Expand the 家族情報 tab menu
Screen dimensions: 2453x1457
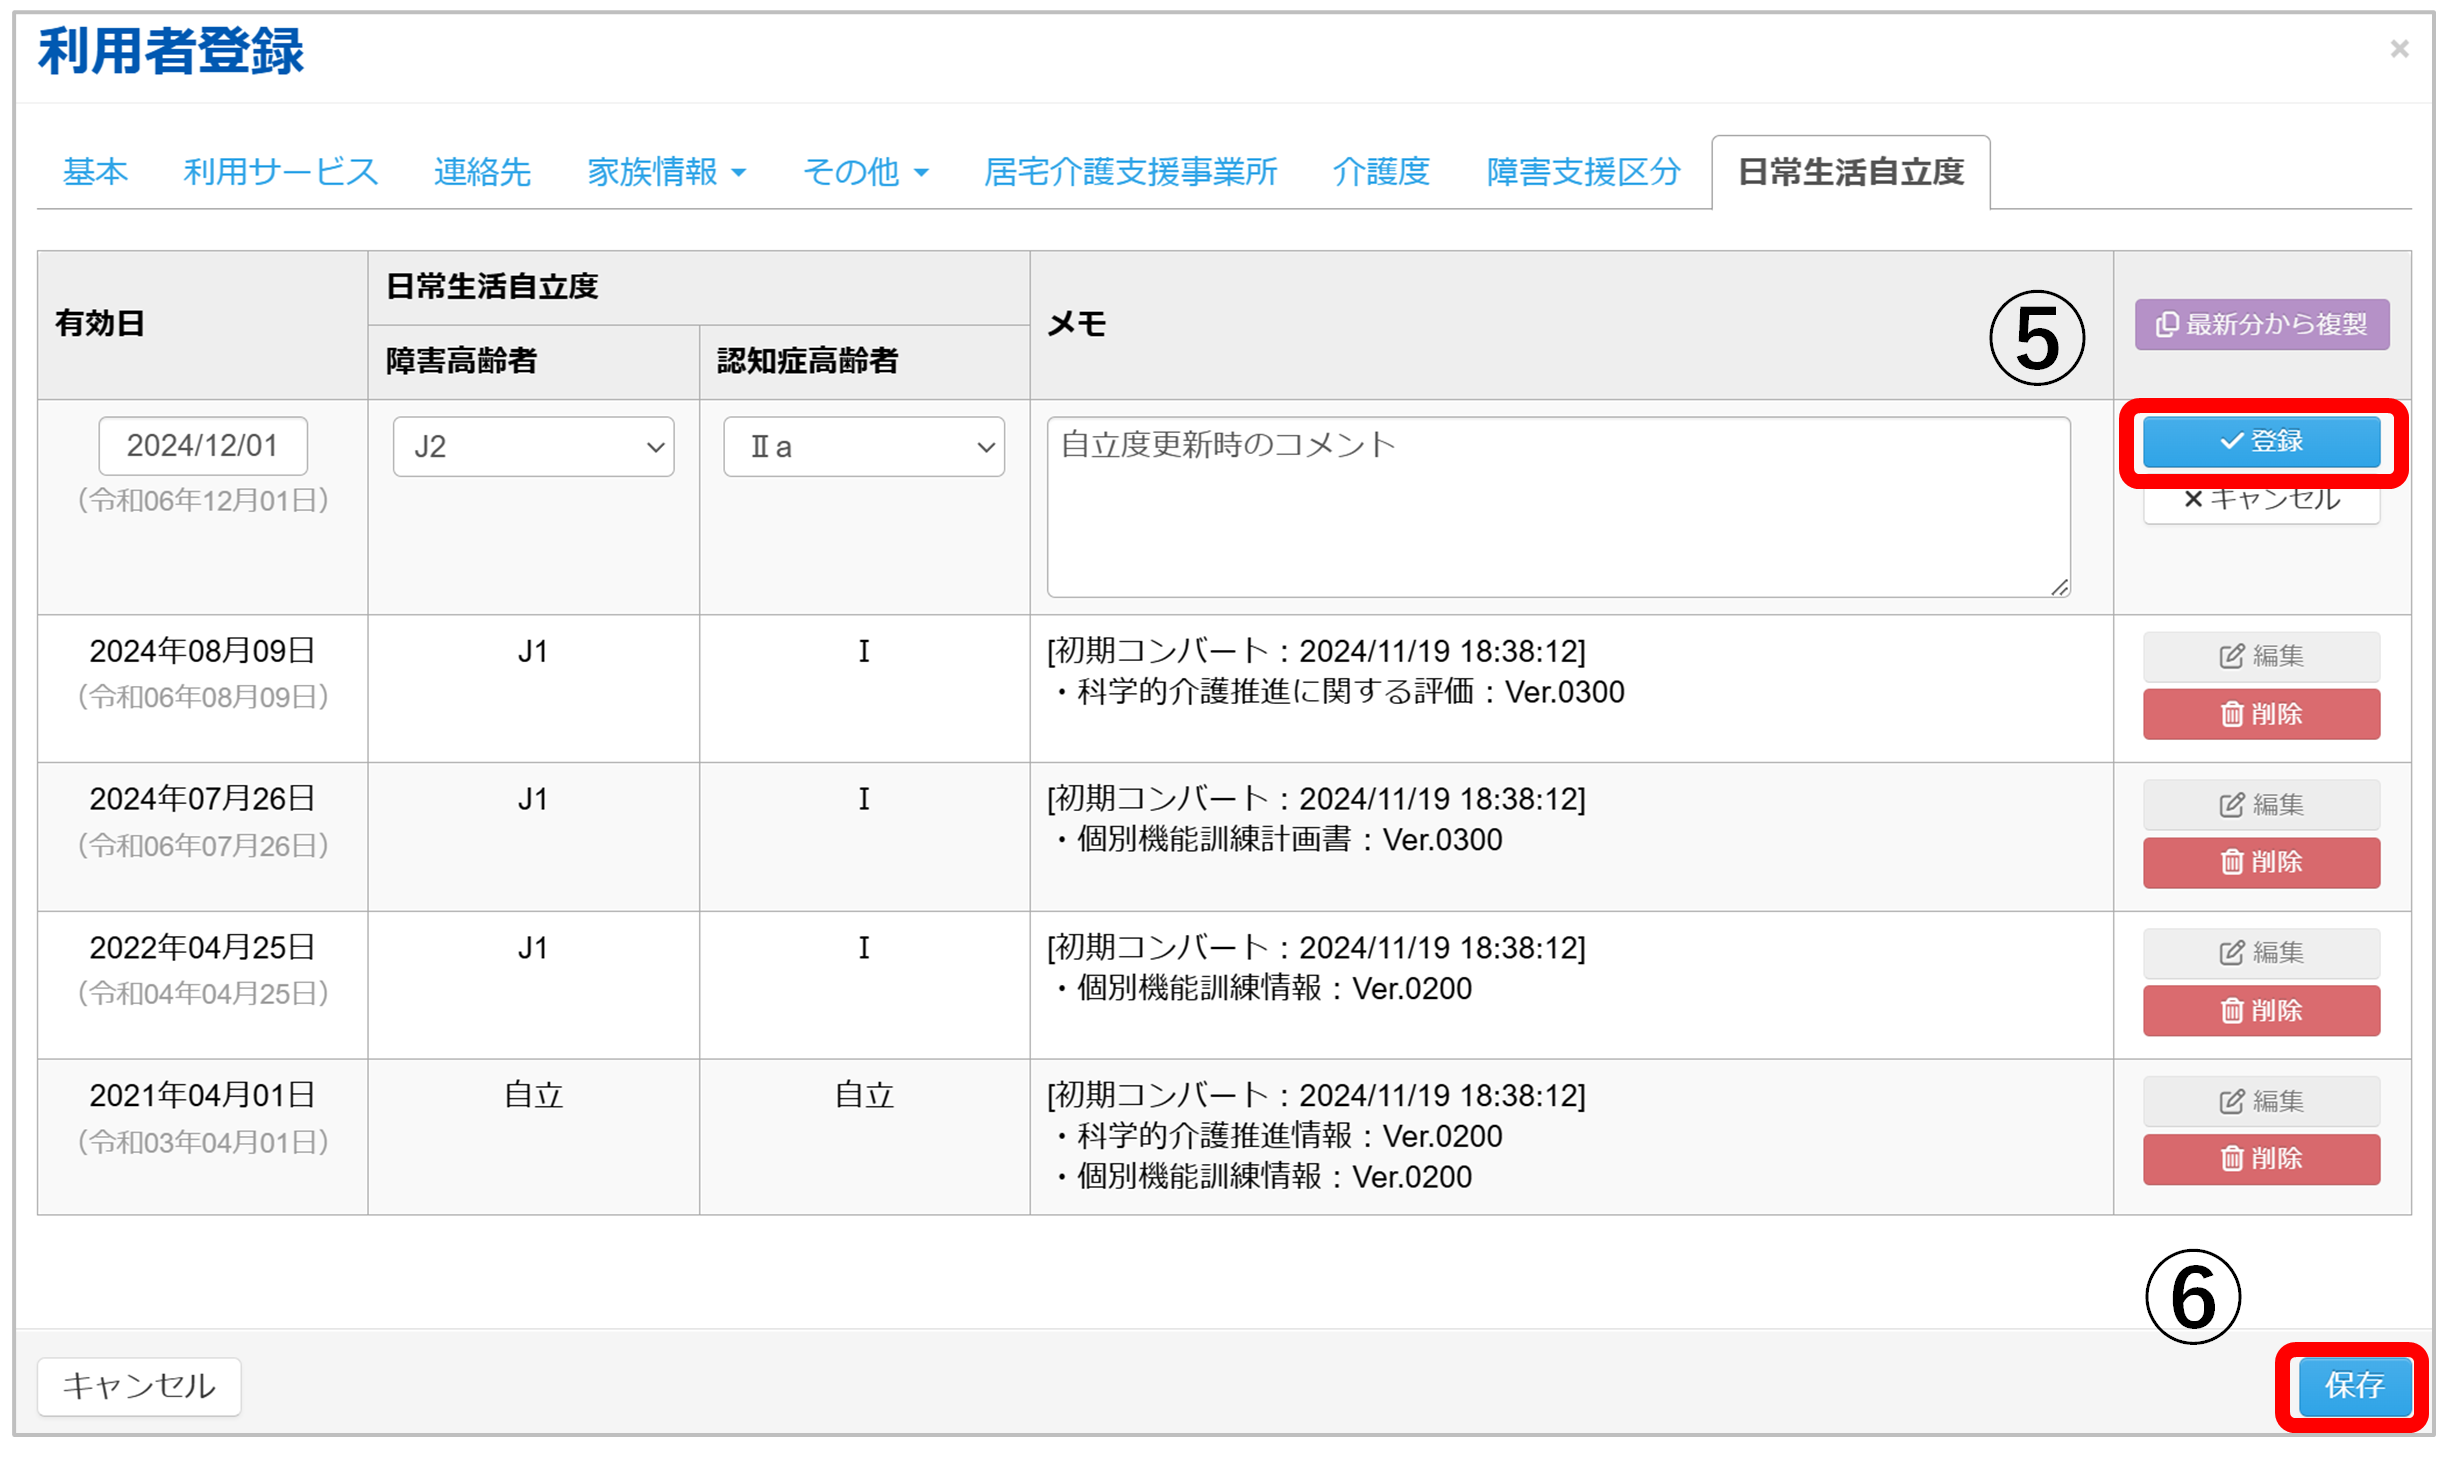click(x=666, y=172)
